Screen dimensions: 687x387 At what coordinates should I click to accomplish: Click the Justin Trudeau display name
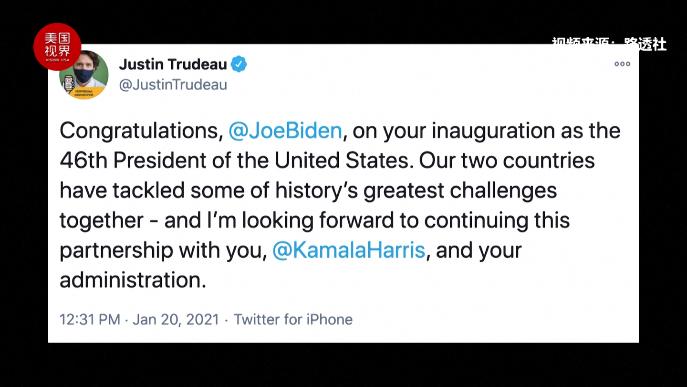(x=173, y=64)
